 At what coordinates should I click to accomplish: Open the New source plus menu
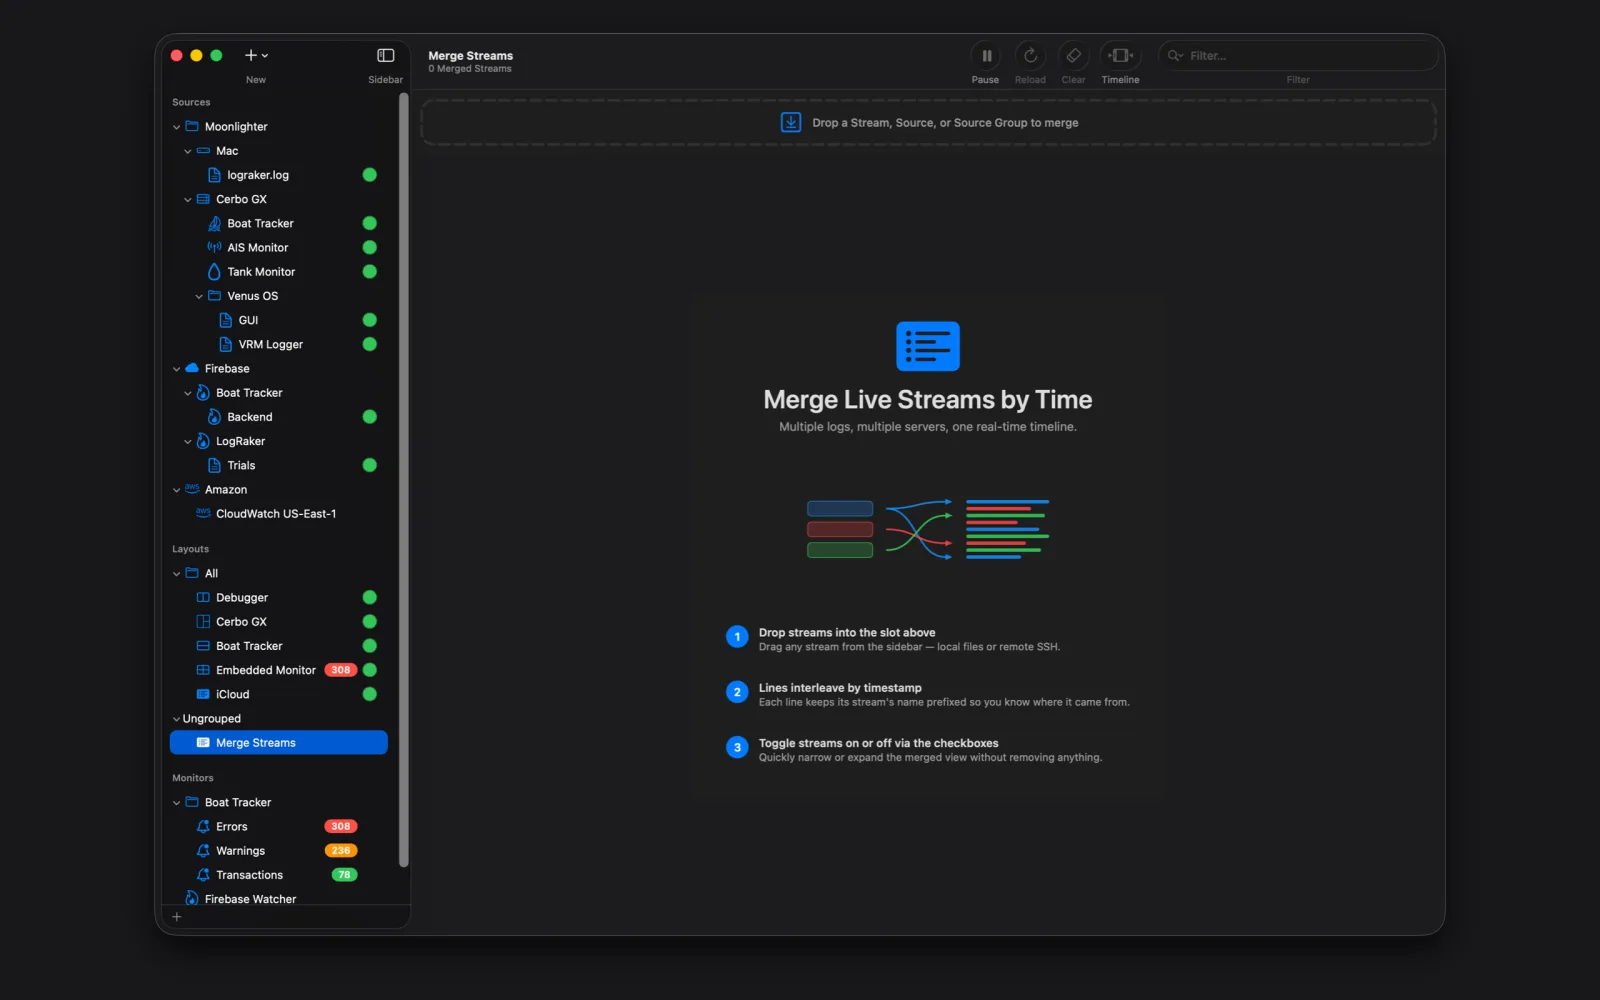(x=256, y=55)
